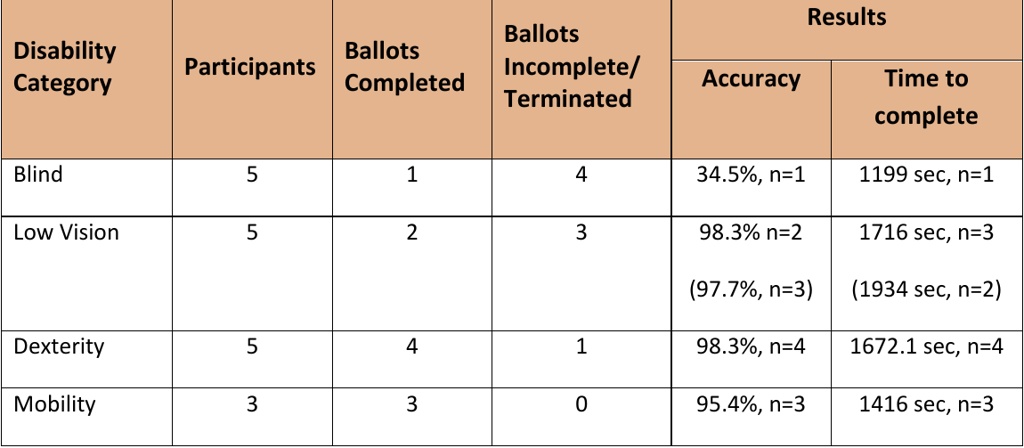Viewport: 1024px width, 448px height.
Task: Click the 1199 sec, n=1 cell
Action: [926, 175]
